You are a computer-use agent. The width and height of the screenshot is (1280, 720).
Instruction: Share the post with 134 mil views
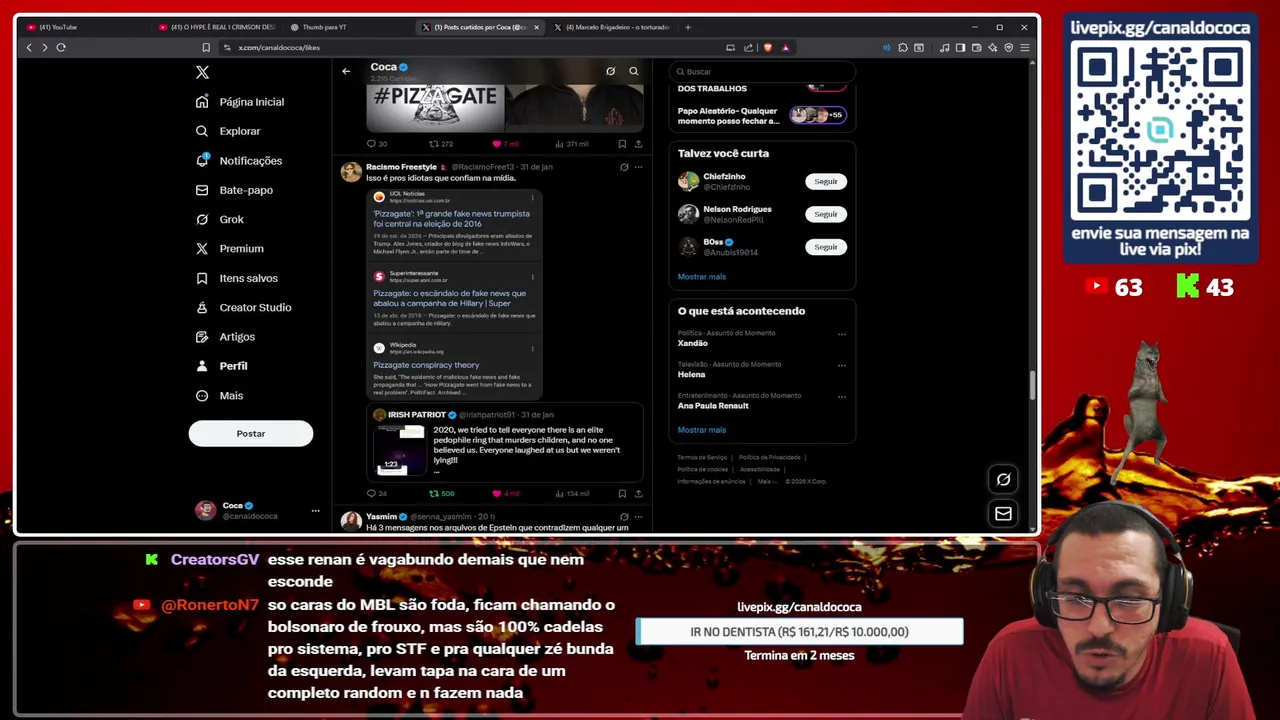click(638, 493)
